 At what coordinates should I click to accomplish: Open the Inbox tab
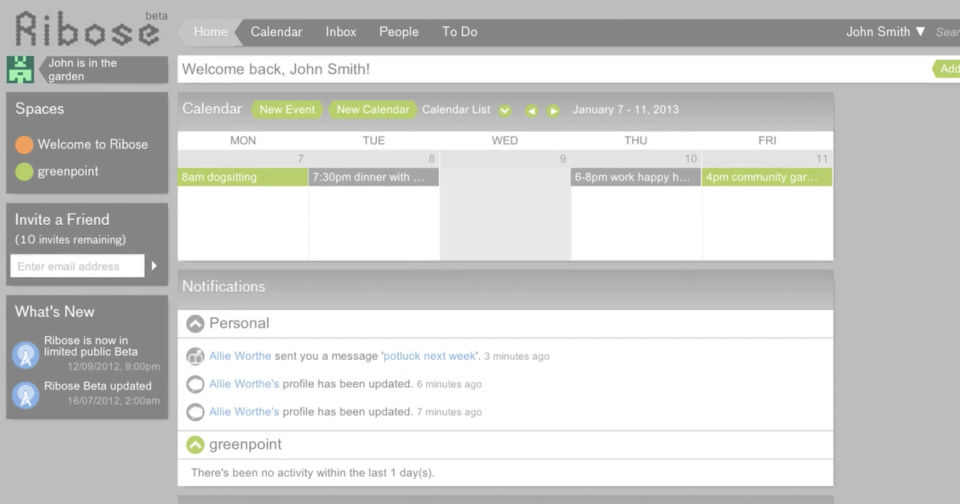(x=341, y=32)
